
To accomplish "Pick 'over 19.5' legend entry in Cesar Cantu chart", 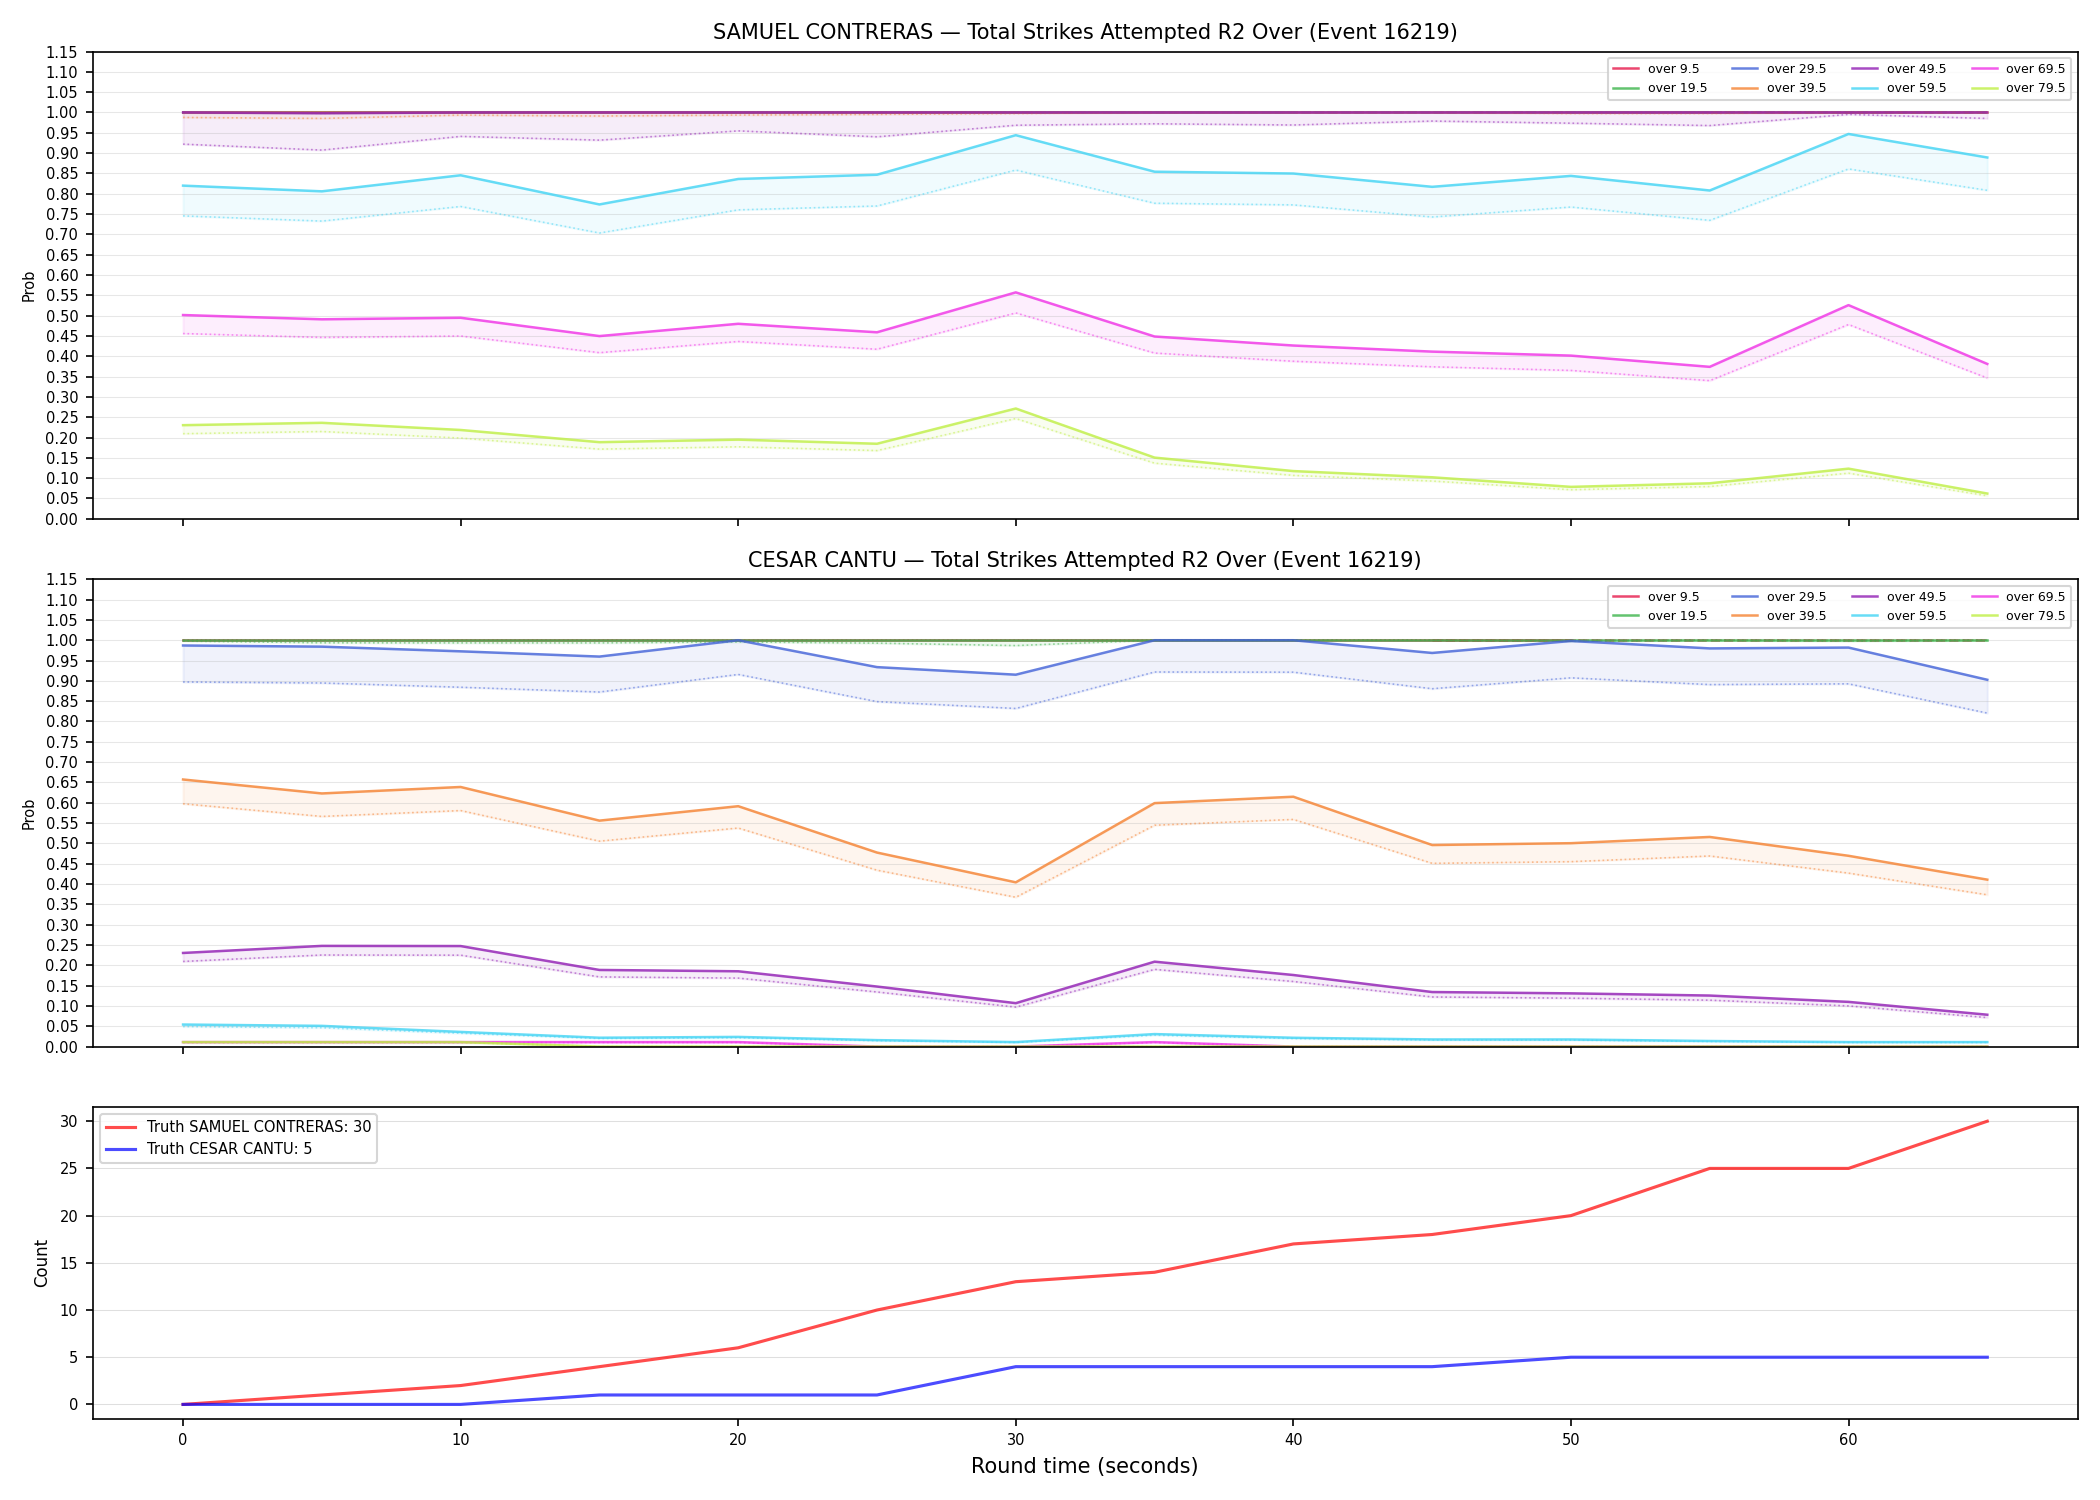I will (x=1660, y=616).
